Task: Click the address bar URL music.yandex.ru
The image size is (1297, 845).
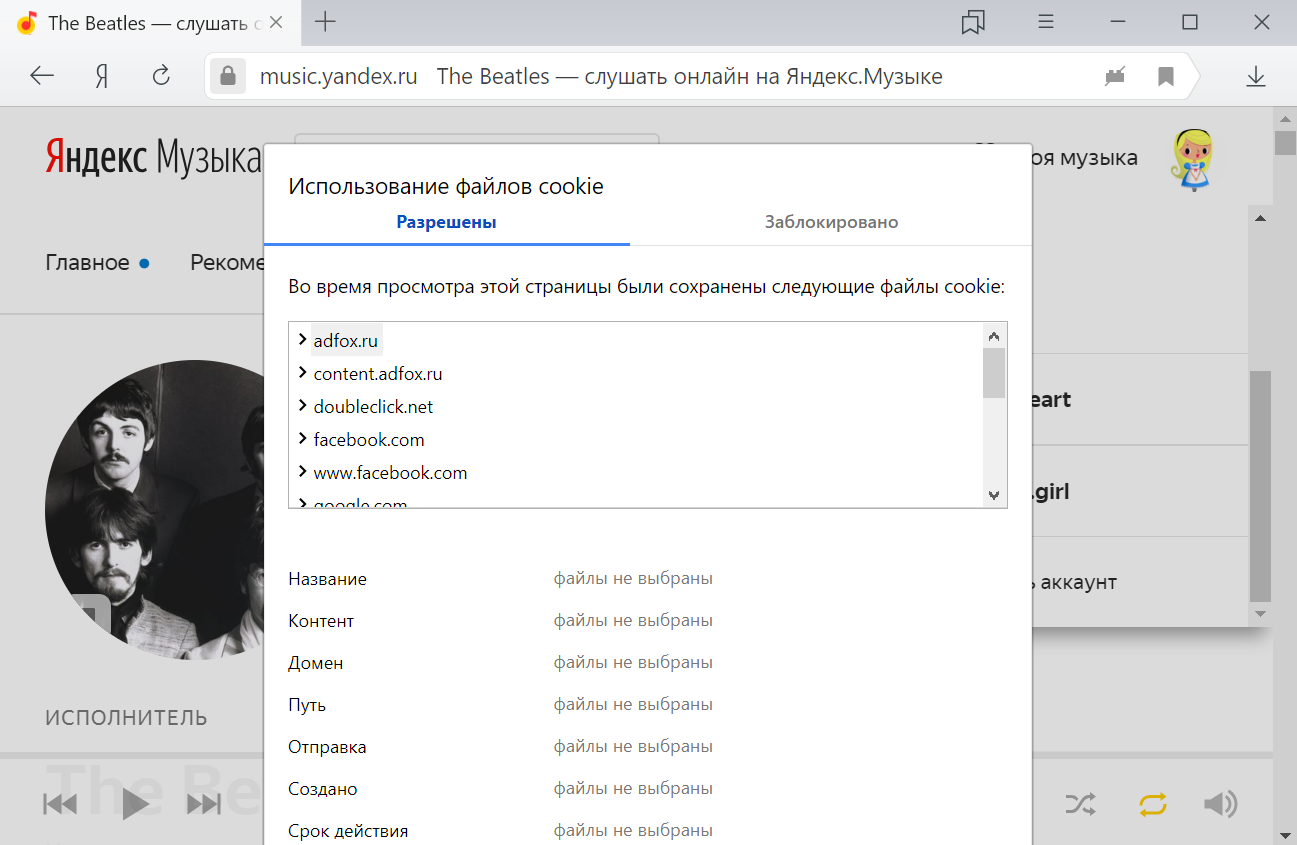Action: click(x=338, y=77)
